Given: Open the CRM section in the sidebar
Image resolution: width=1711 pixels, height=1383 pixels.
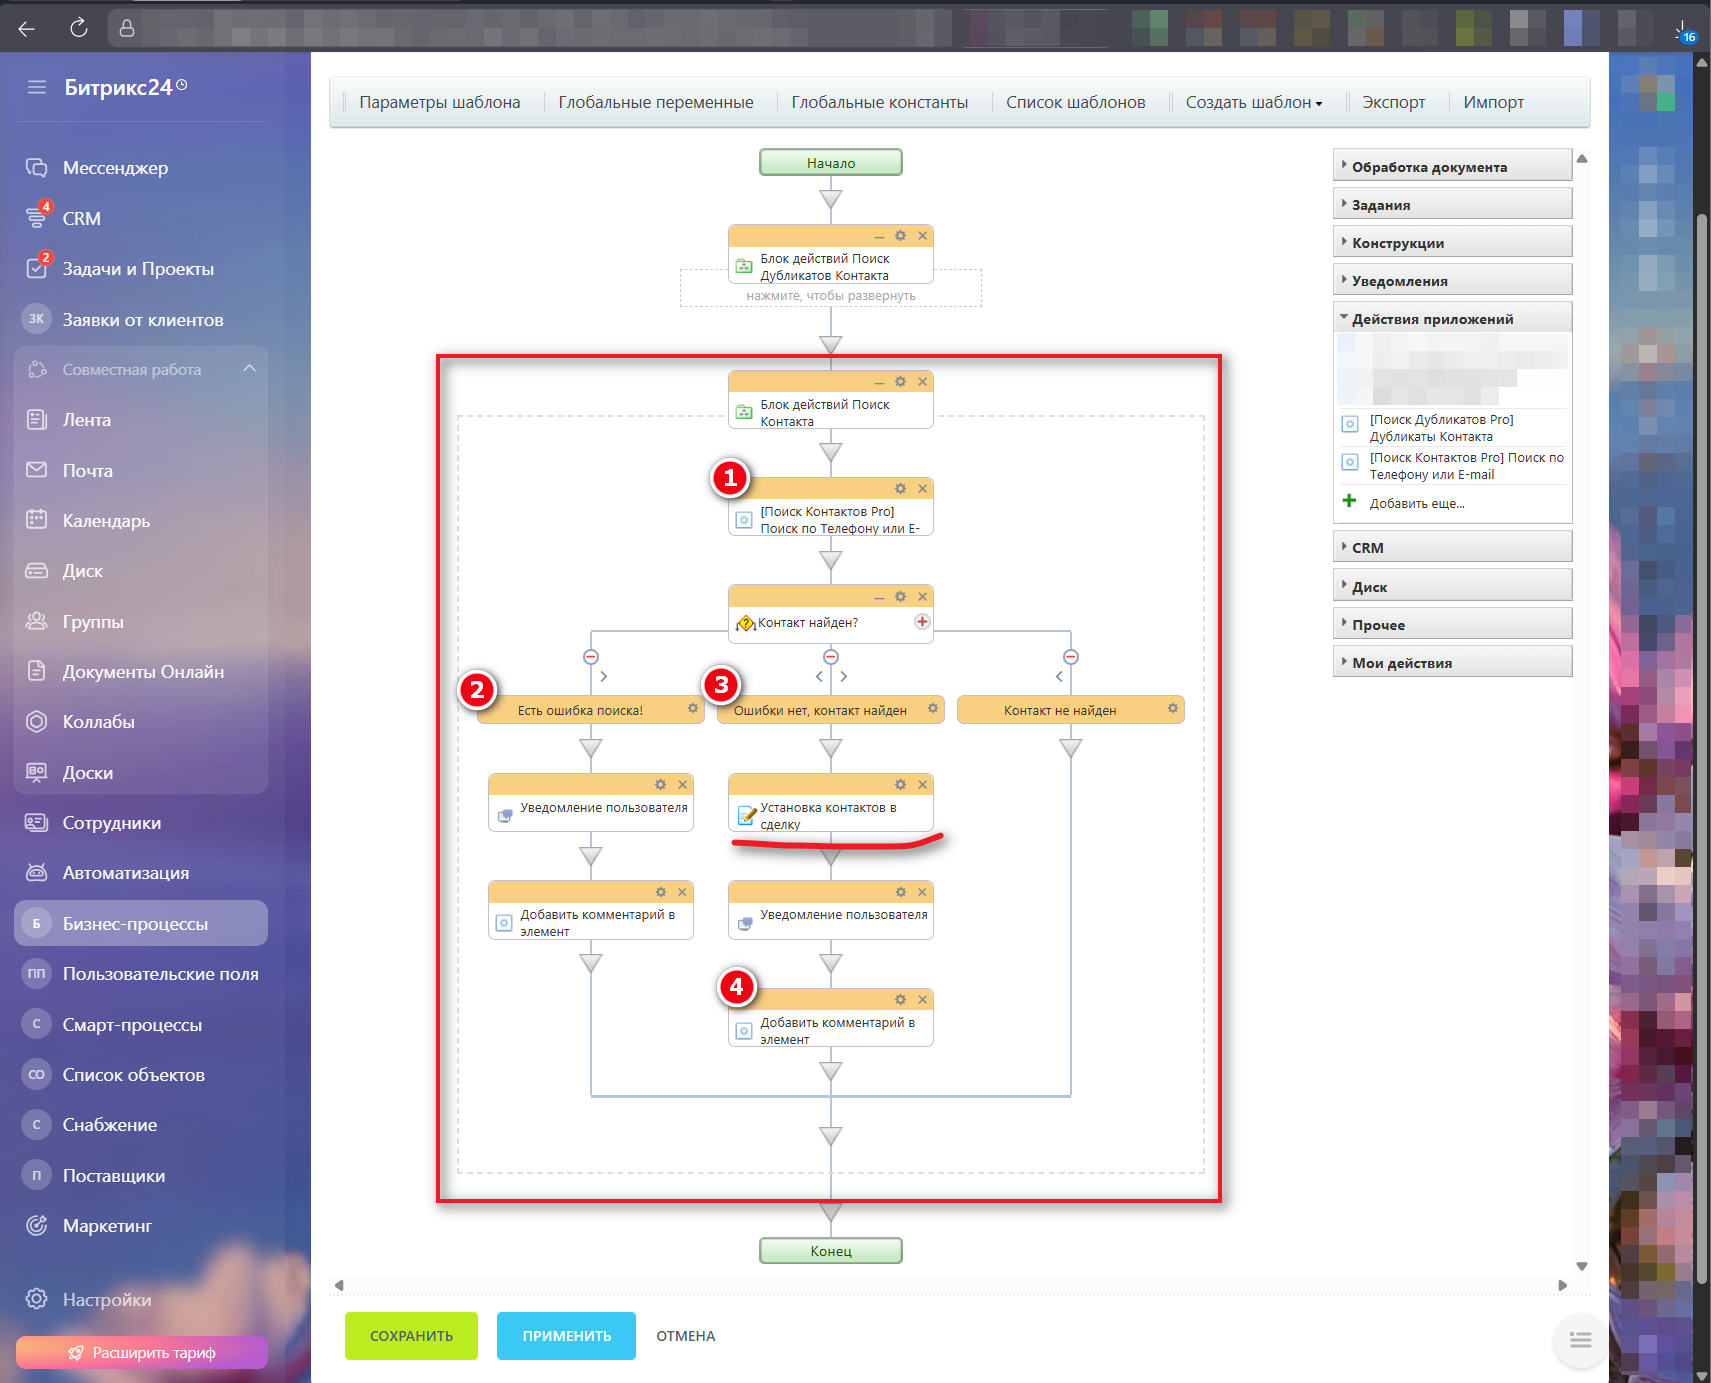Looking at the screenshot, I should 81,219.
